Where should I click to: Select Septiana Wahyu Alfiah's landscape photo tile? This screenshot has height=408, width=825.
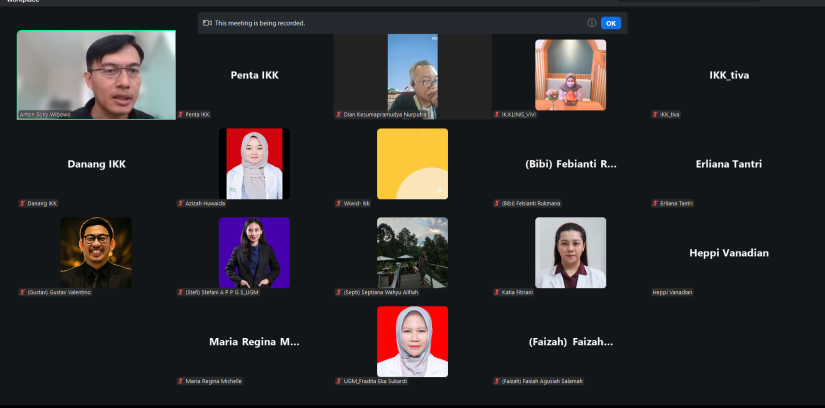412,252
